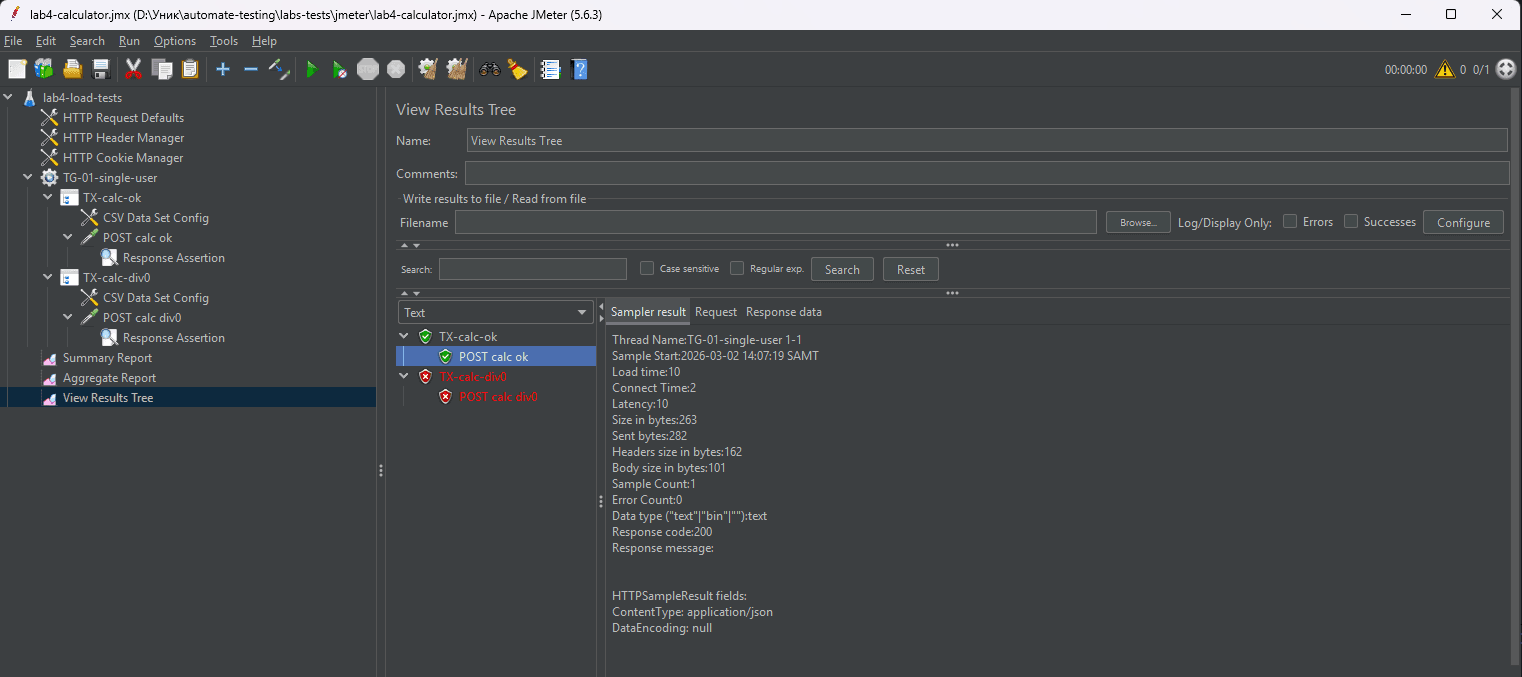Viewport: 1522px width, 677px height.
Task: Enable the Case sensitive search checkbox
Action: click(646, 268)
